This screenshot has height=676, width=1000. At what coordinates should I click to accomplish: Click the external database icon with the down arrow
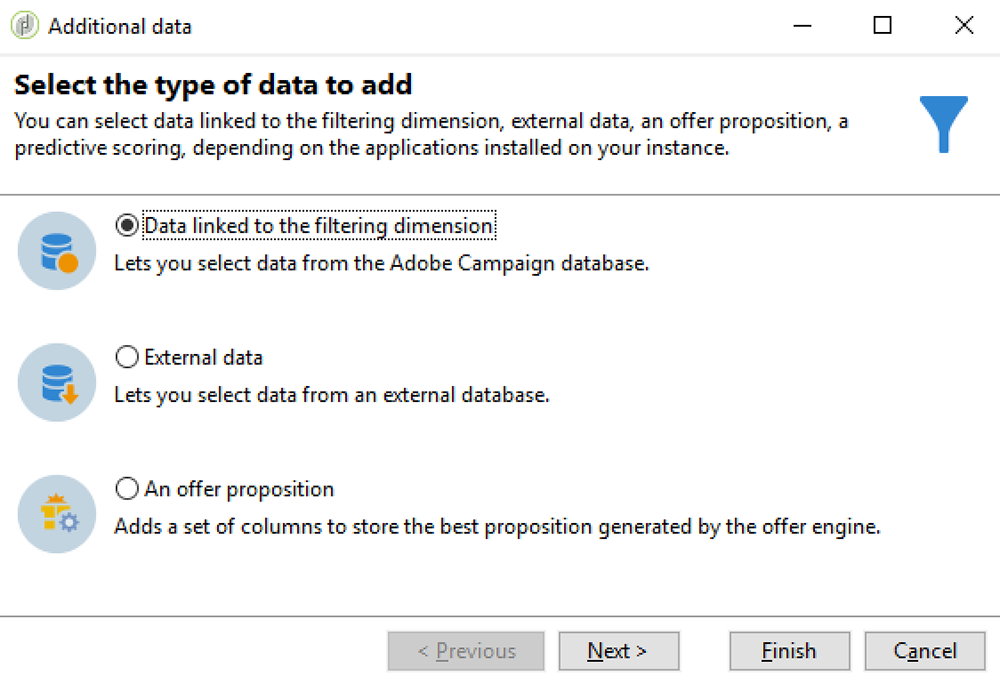coord(57,383)
